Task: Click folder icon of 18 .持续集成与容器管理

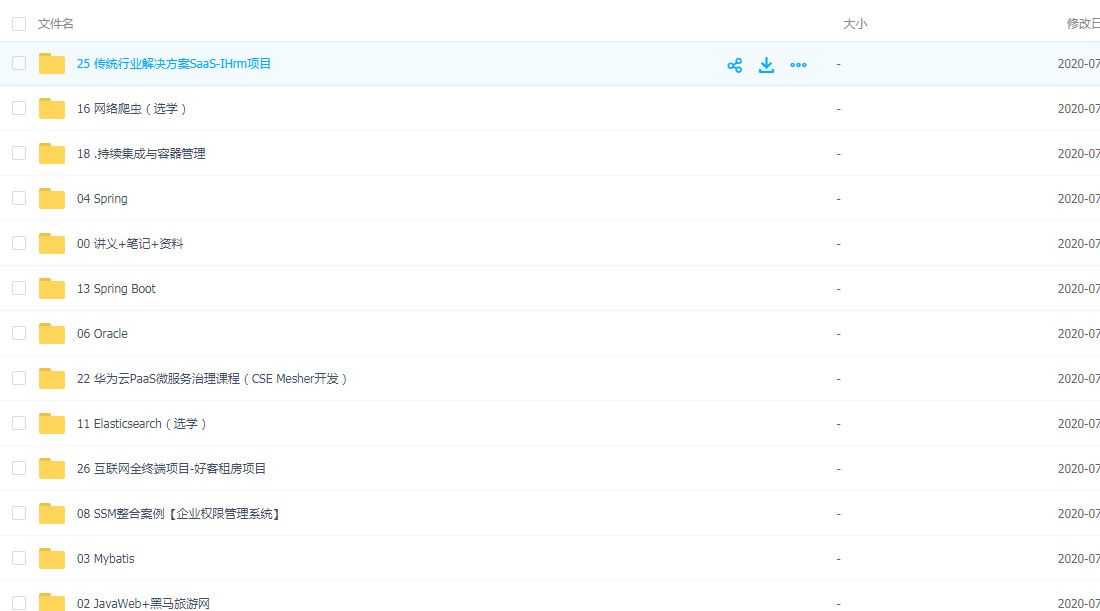Action: (52, 154)
